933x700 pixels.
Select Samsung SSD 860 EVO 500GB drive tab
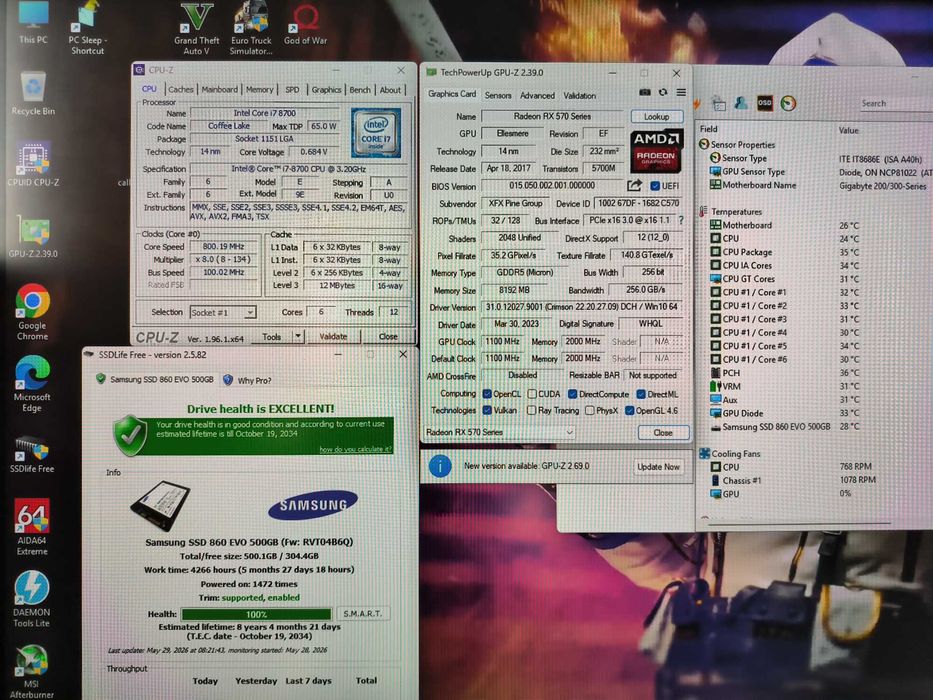coord(155,379)
